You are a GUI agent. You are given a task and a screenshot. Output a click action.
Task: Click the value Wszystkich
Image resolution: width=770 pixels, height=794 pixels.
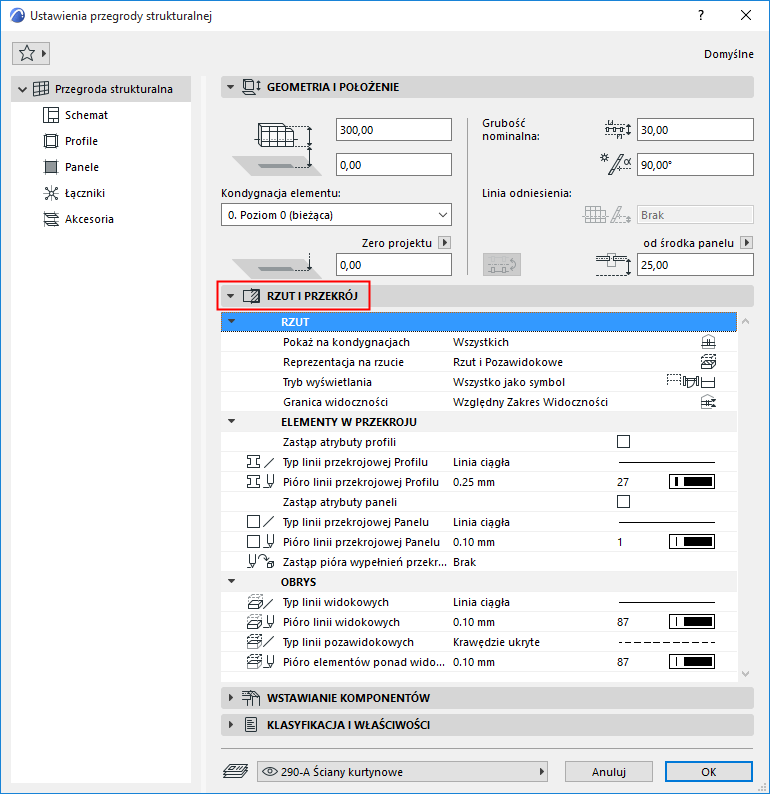coord(480,342)
